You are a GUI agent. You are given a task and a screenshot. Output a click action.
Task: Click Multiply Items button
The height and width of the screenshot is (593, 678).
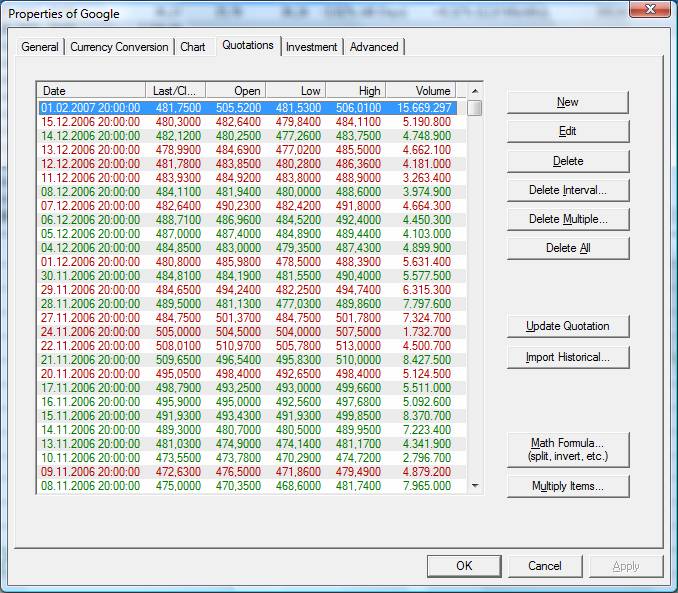tap(568, 486)
